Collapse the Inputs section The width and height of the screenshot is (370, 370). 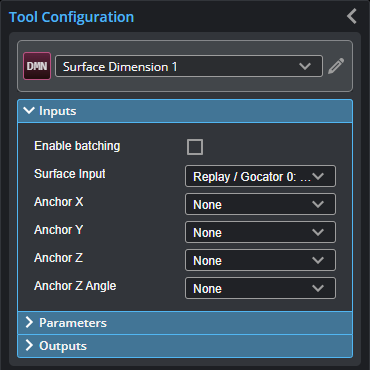[185, 111]
